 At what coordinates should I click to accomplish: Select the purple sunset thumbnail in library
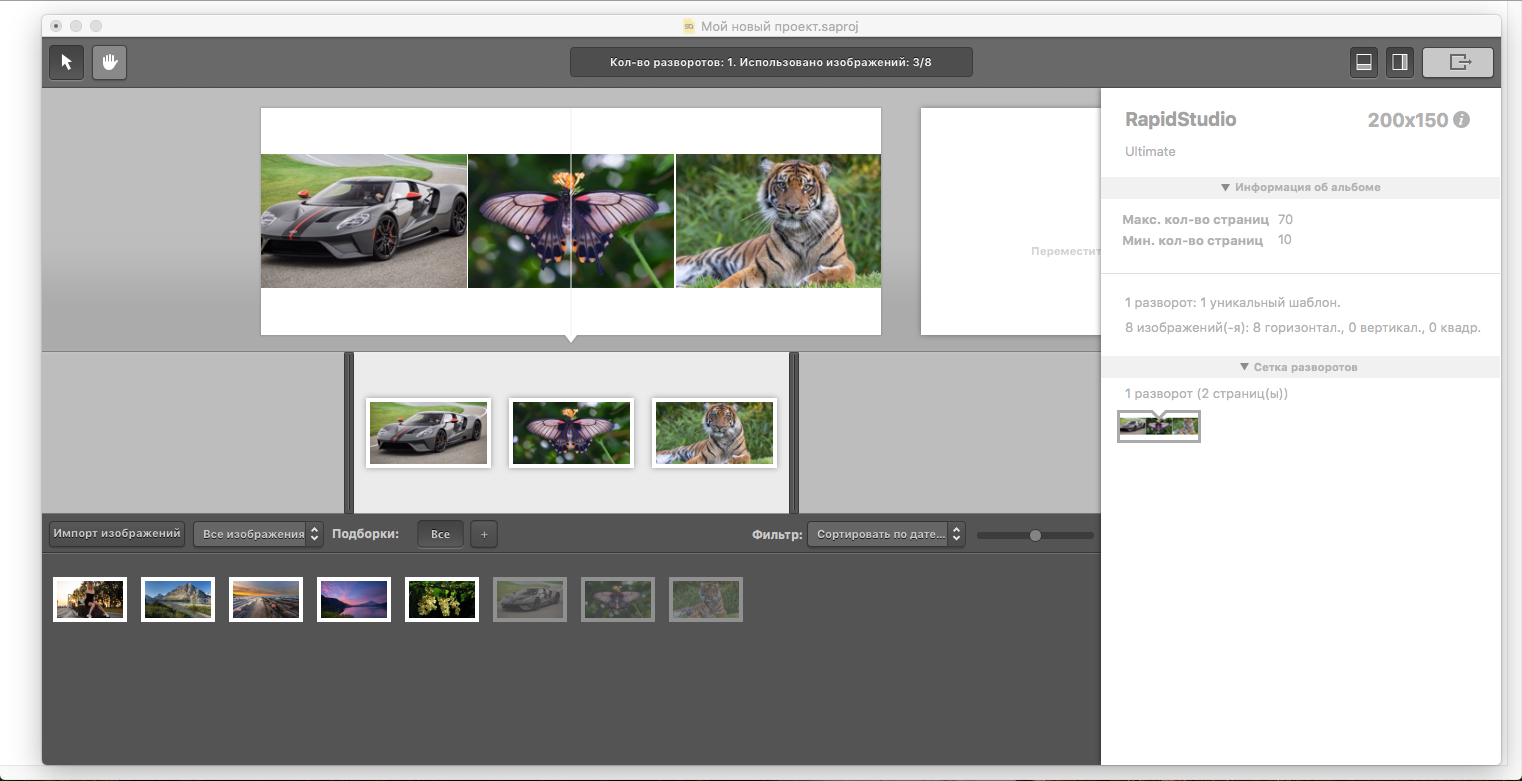pos(354,600)
